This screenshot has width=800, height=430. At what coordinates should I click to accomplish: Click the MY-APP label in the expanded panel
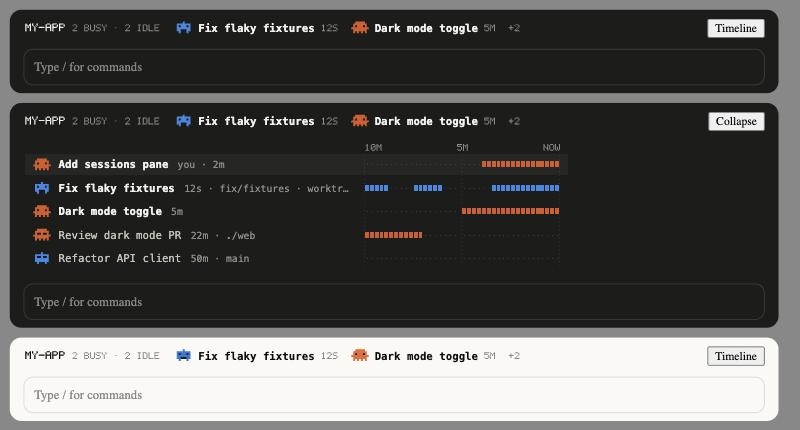tap(45, 121)
